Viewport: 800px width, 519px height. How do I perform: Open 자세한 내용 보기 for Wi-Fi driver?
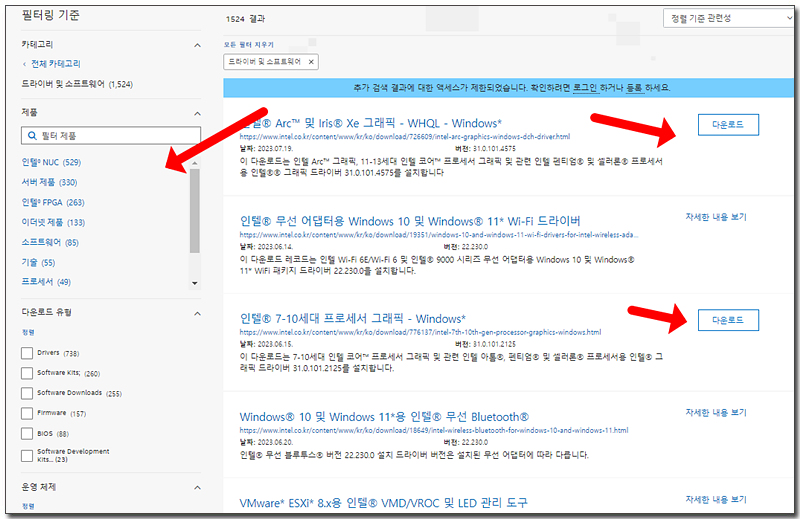[x=716, y=217]
